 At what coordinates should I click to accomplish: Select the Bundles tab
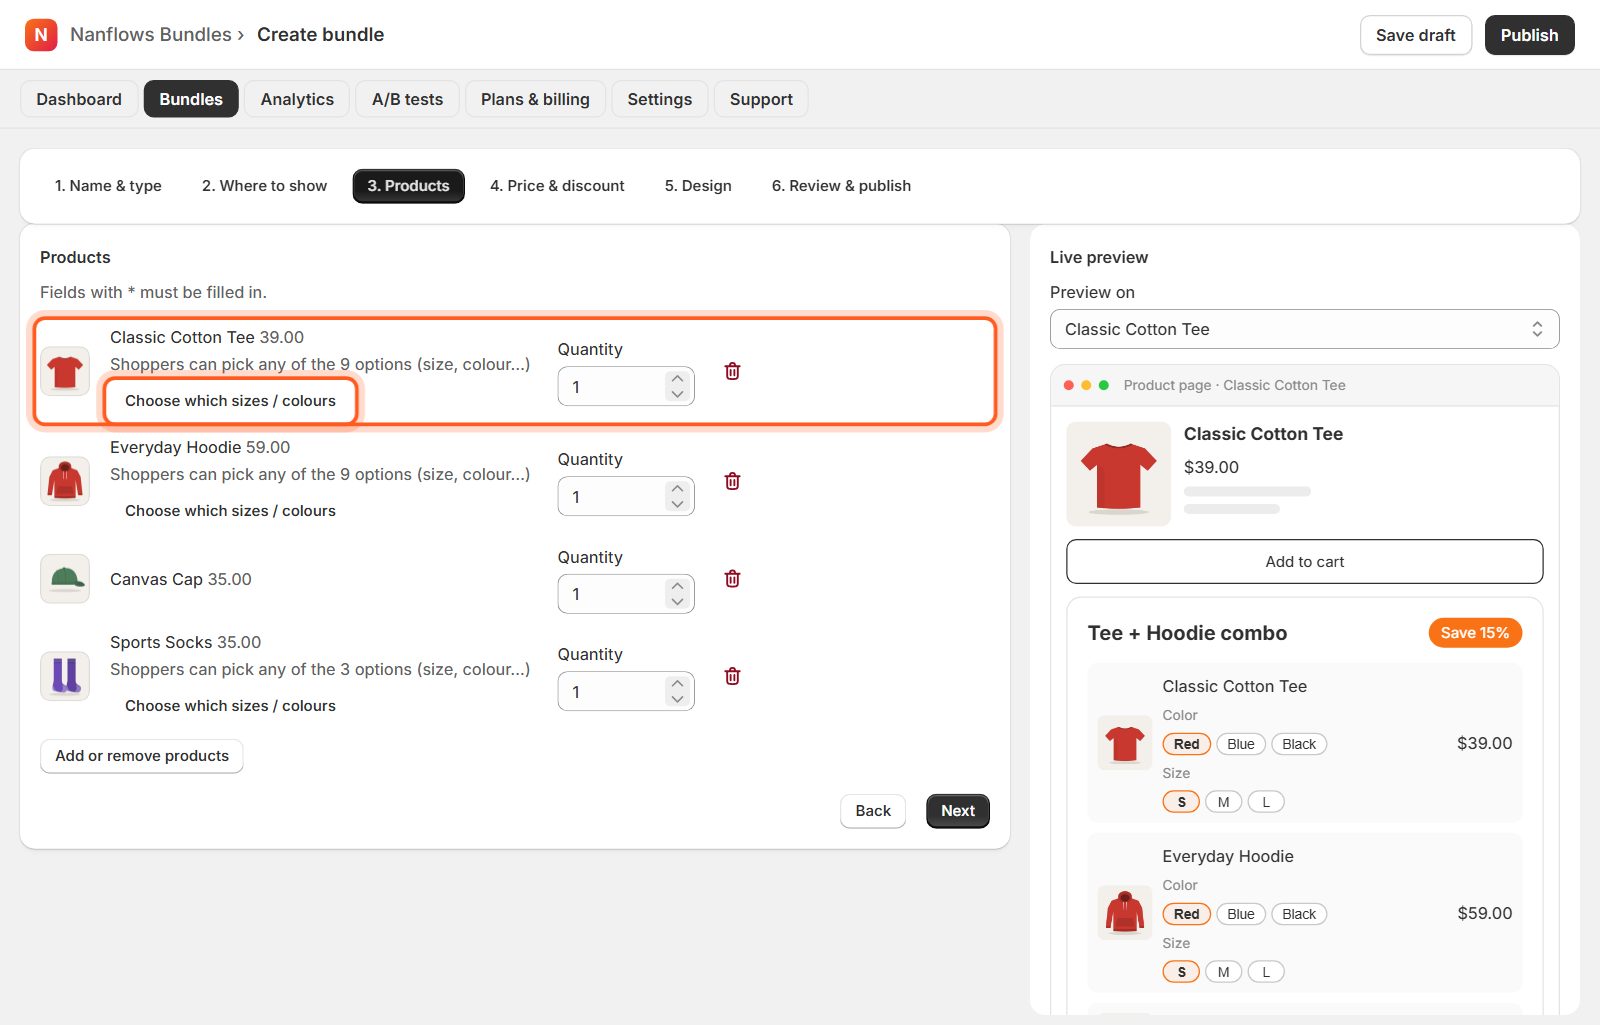tap(191, 99)
